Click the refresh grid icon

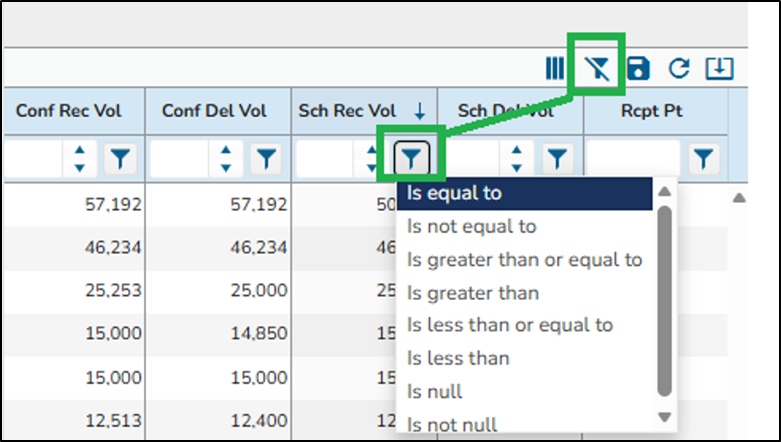coord(679,68)
